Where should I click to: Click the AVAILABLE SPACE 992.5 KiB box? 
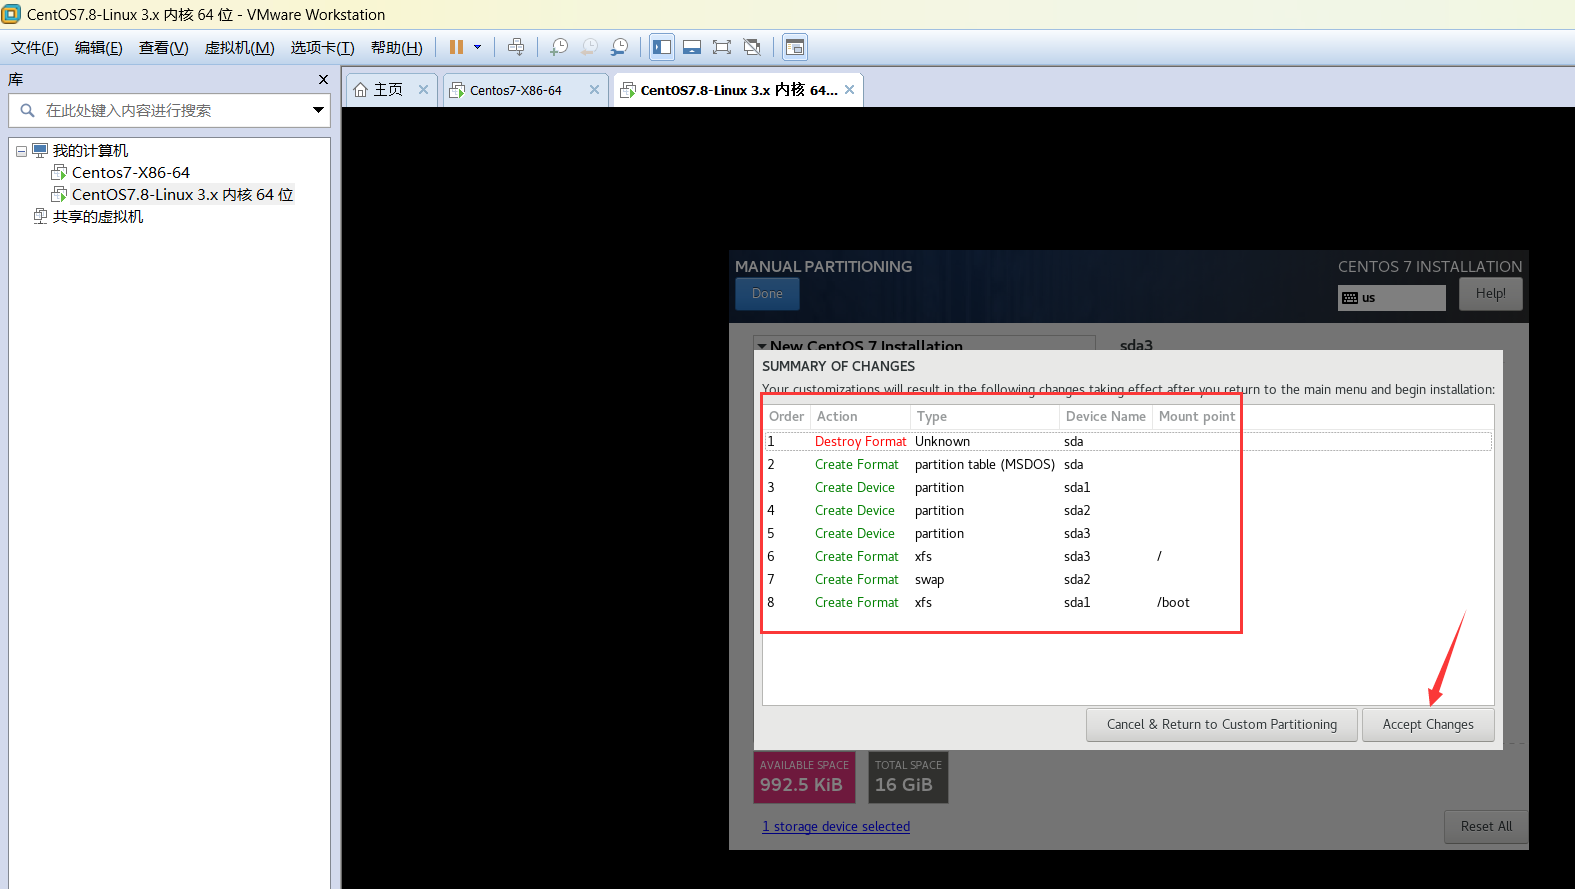coord(804,777)
